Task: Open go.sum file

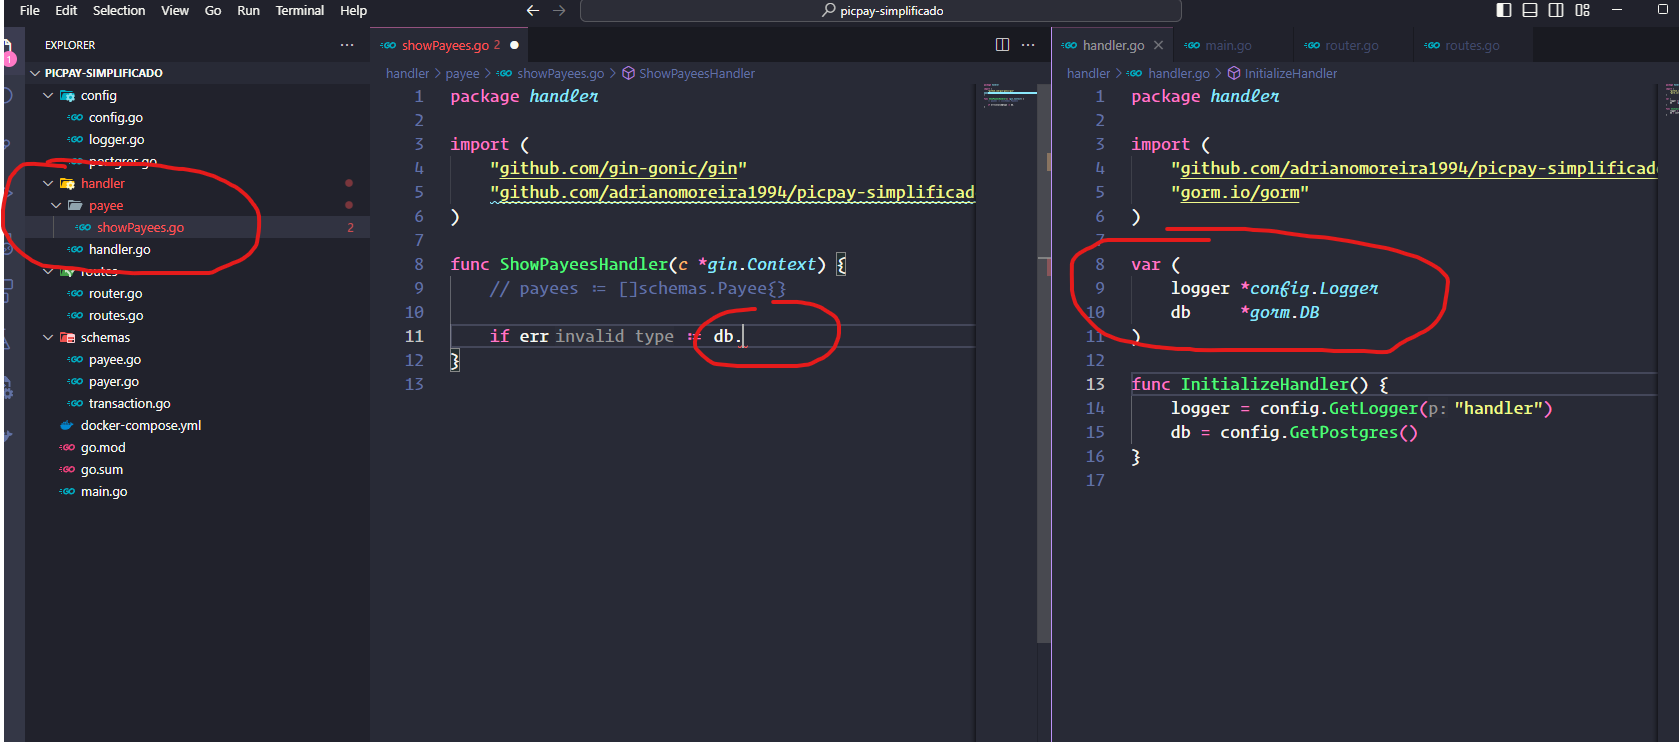Action: [x=102, y=469]
